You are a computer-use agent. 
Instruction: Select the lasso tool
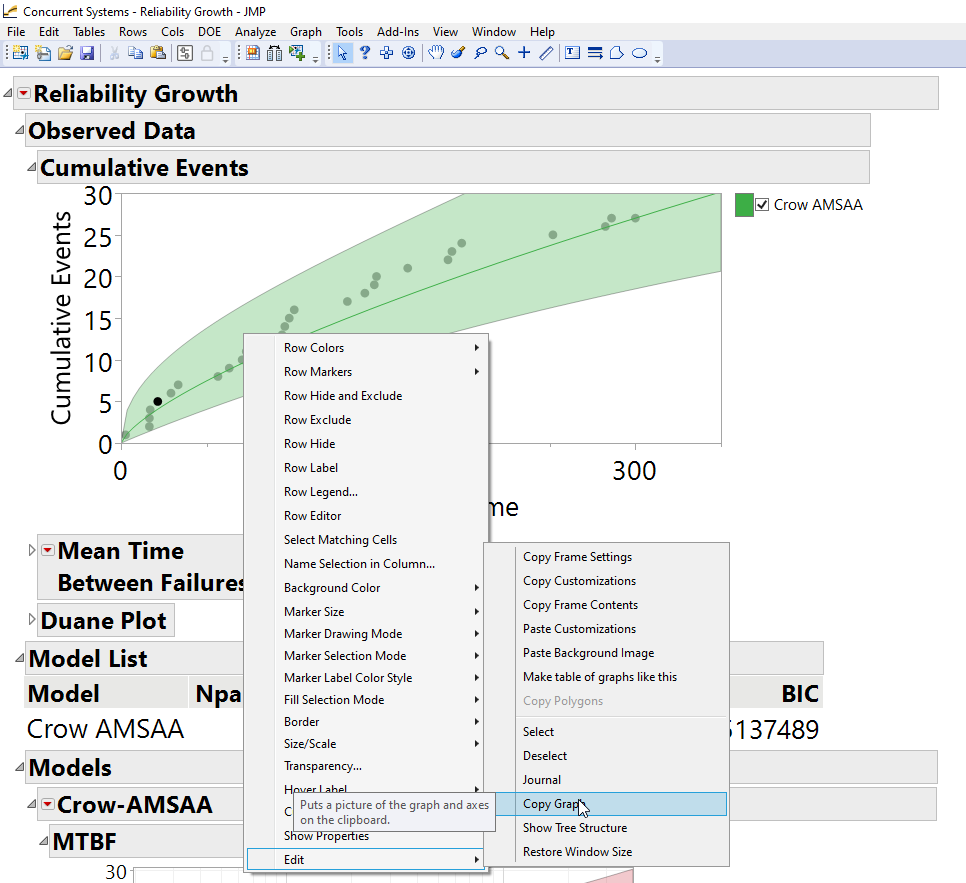[480, 52]
